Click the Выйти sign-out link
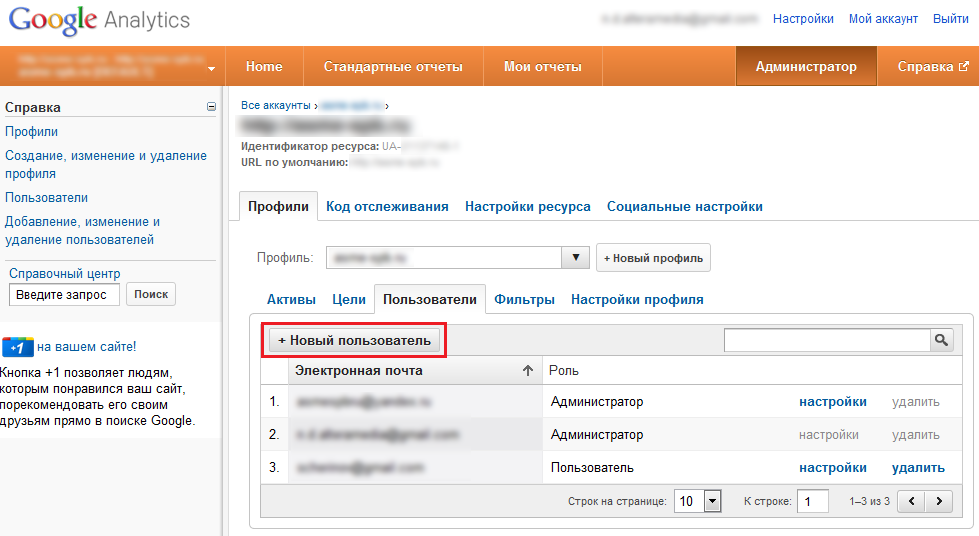The image size is (979, 536). [950, 19]
